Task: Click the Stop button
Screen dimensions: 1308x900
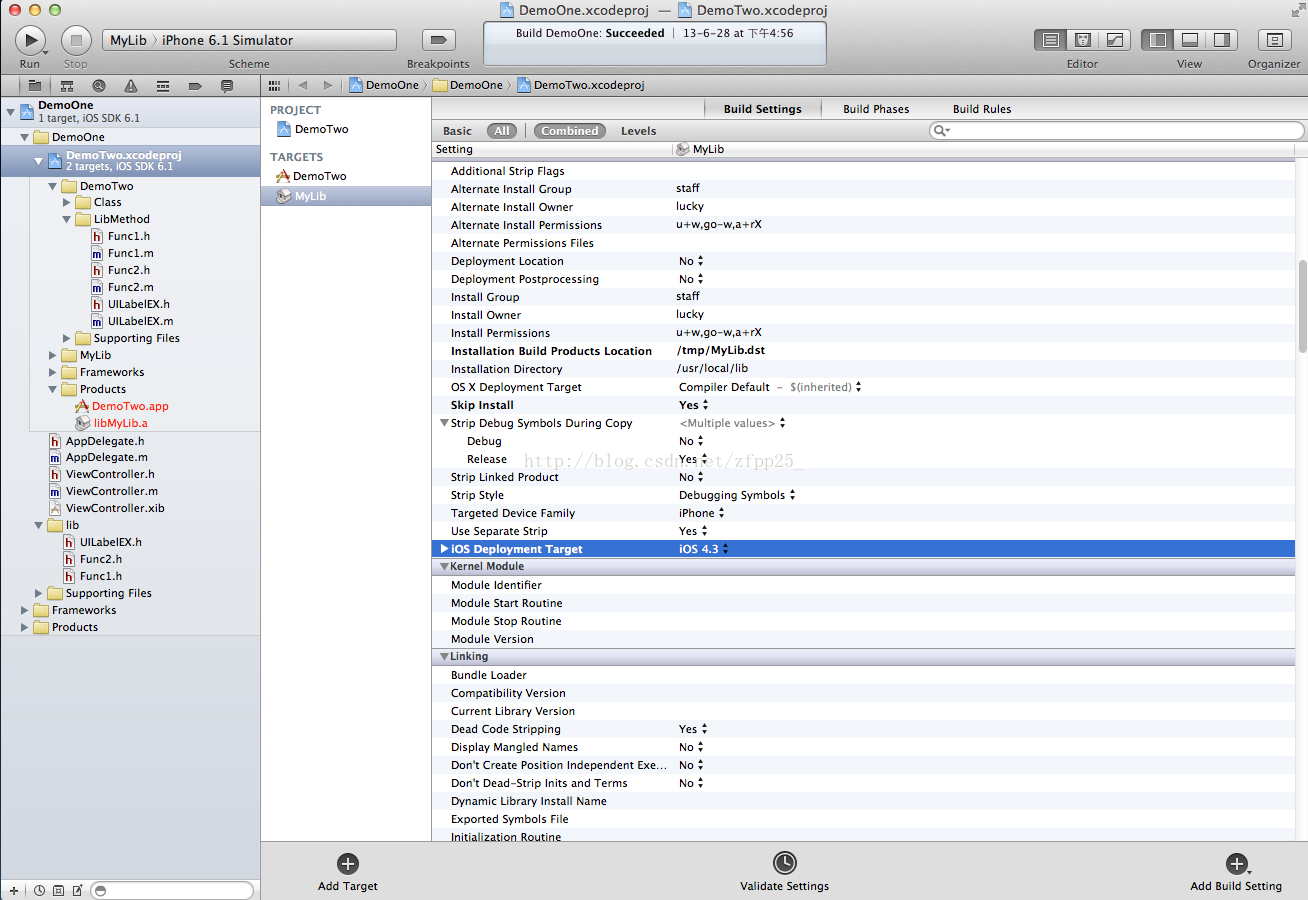Action: [x=76, y=40]
